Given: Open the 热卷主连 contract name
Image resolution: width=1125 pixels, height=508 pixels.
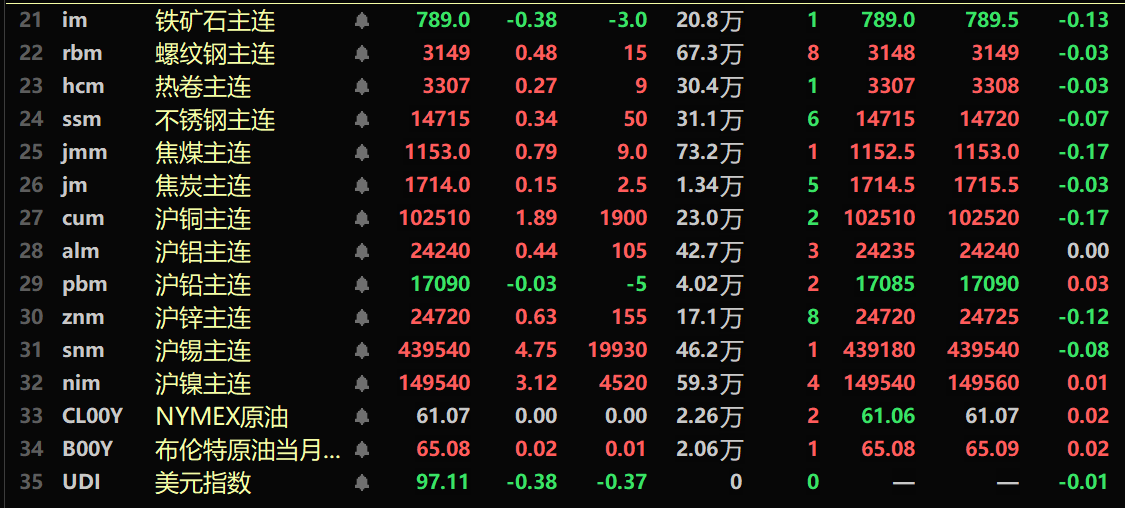Looking at the screenshot, I should (x=203, y=87).
